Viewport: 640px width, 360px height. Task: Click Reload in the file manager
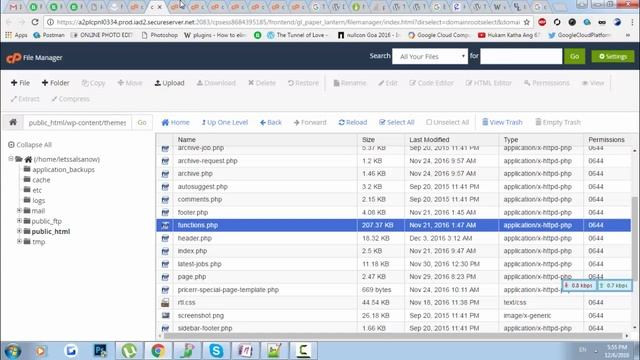click(x=353, y=122)
